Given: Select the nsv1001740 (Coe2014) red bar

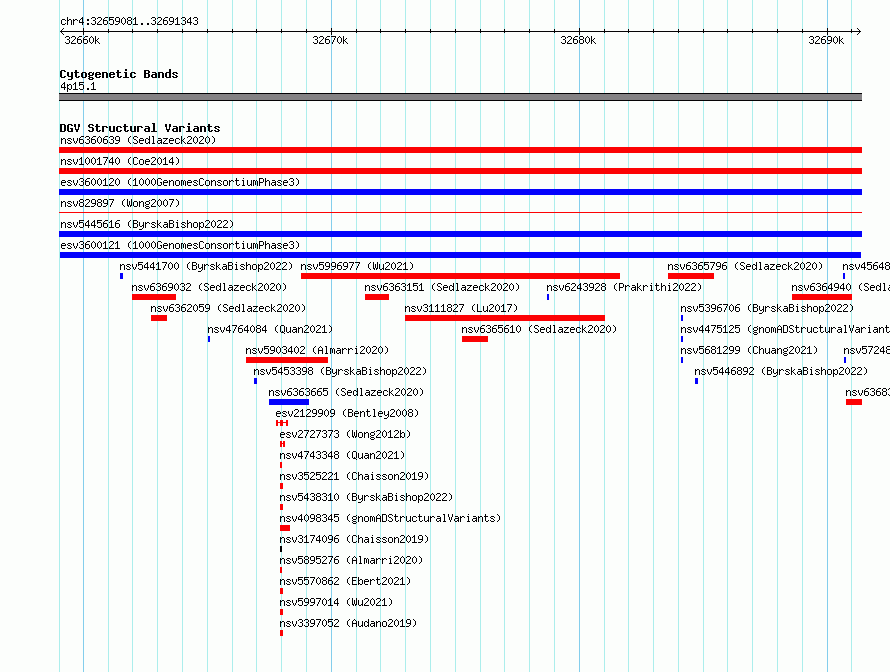Looking at the screenshot, I should pyautogui.click(x=460, y=171).
